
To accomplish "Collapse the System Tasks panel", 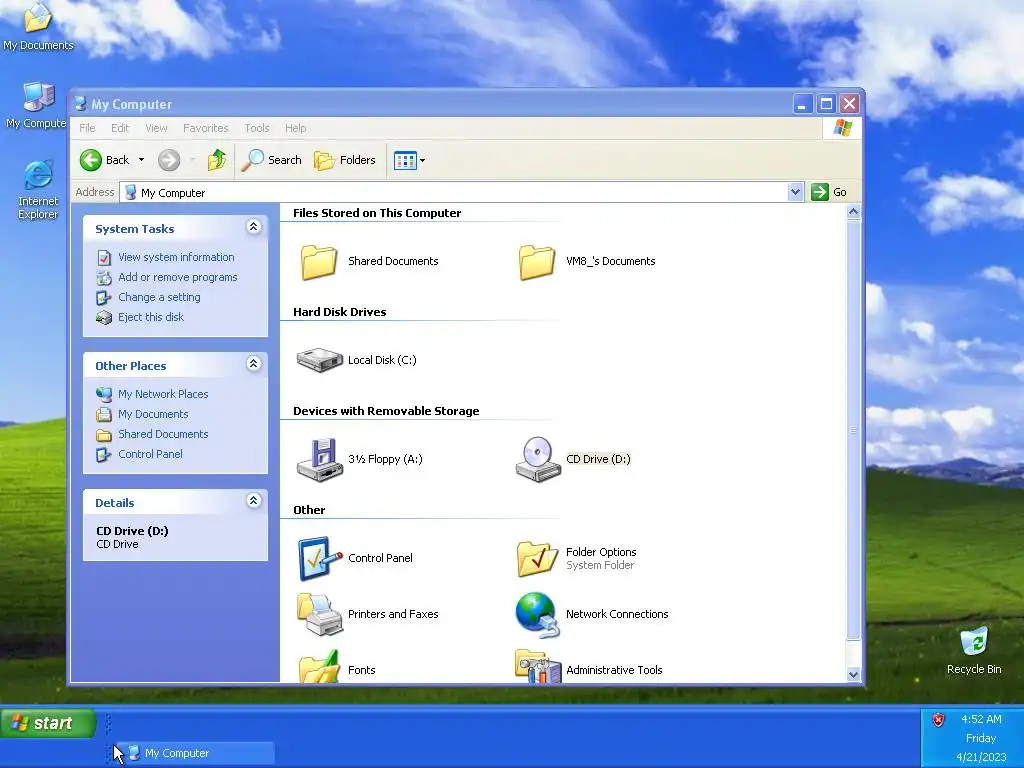I will click(253, 227).
